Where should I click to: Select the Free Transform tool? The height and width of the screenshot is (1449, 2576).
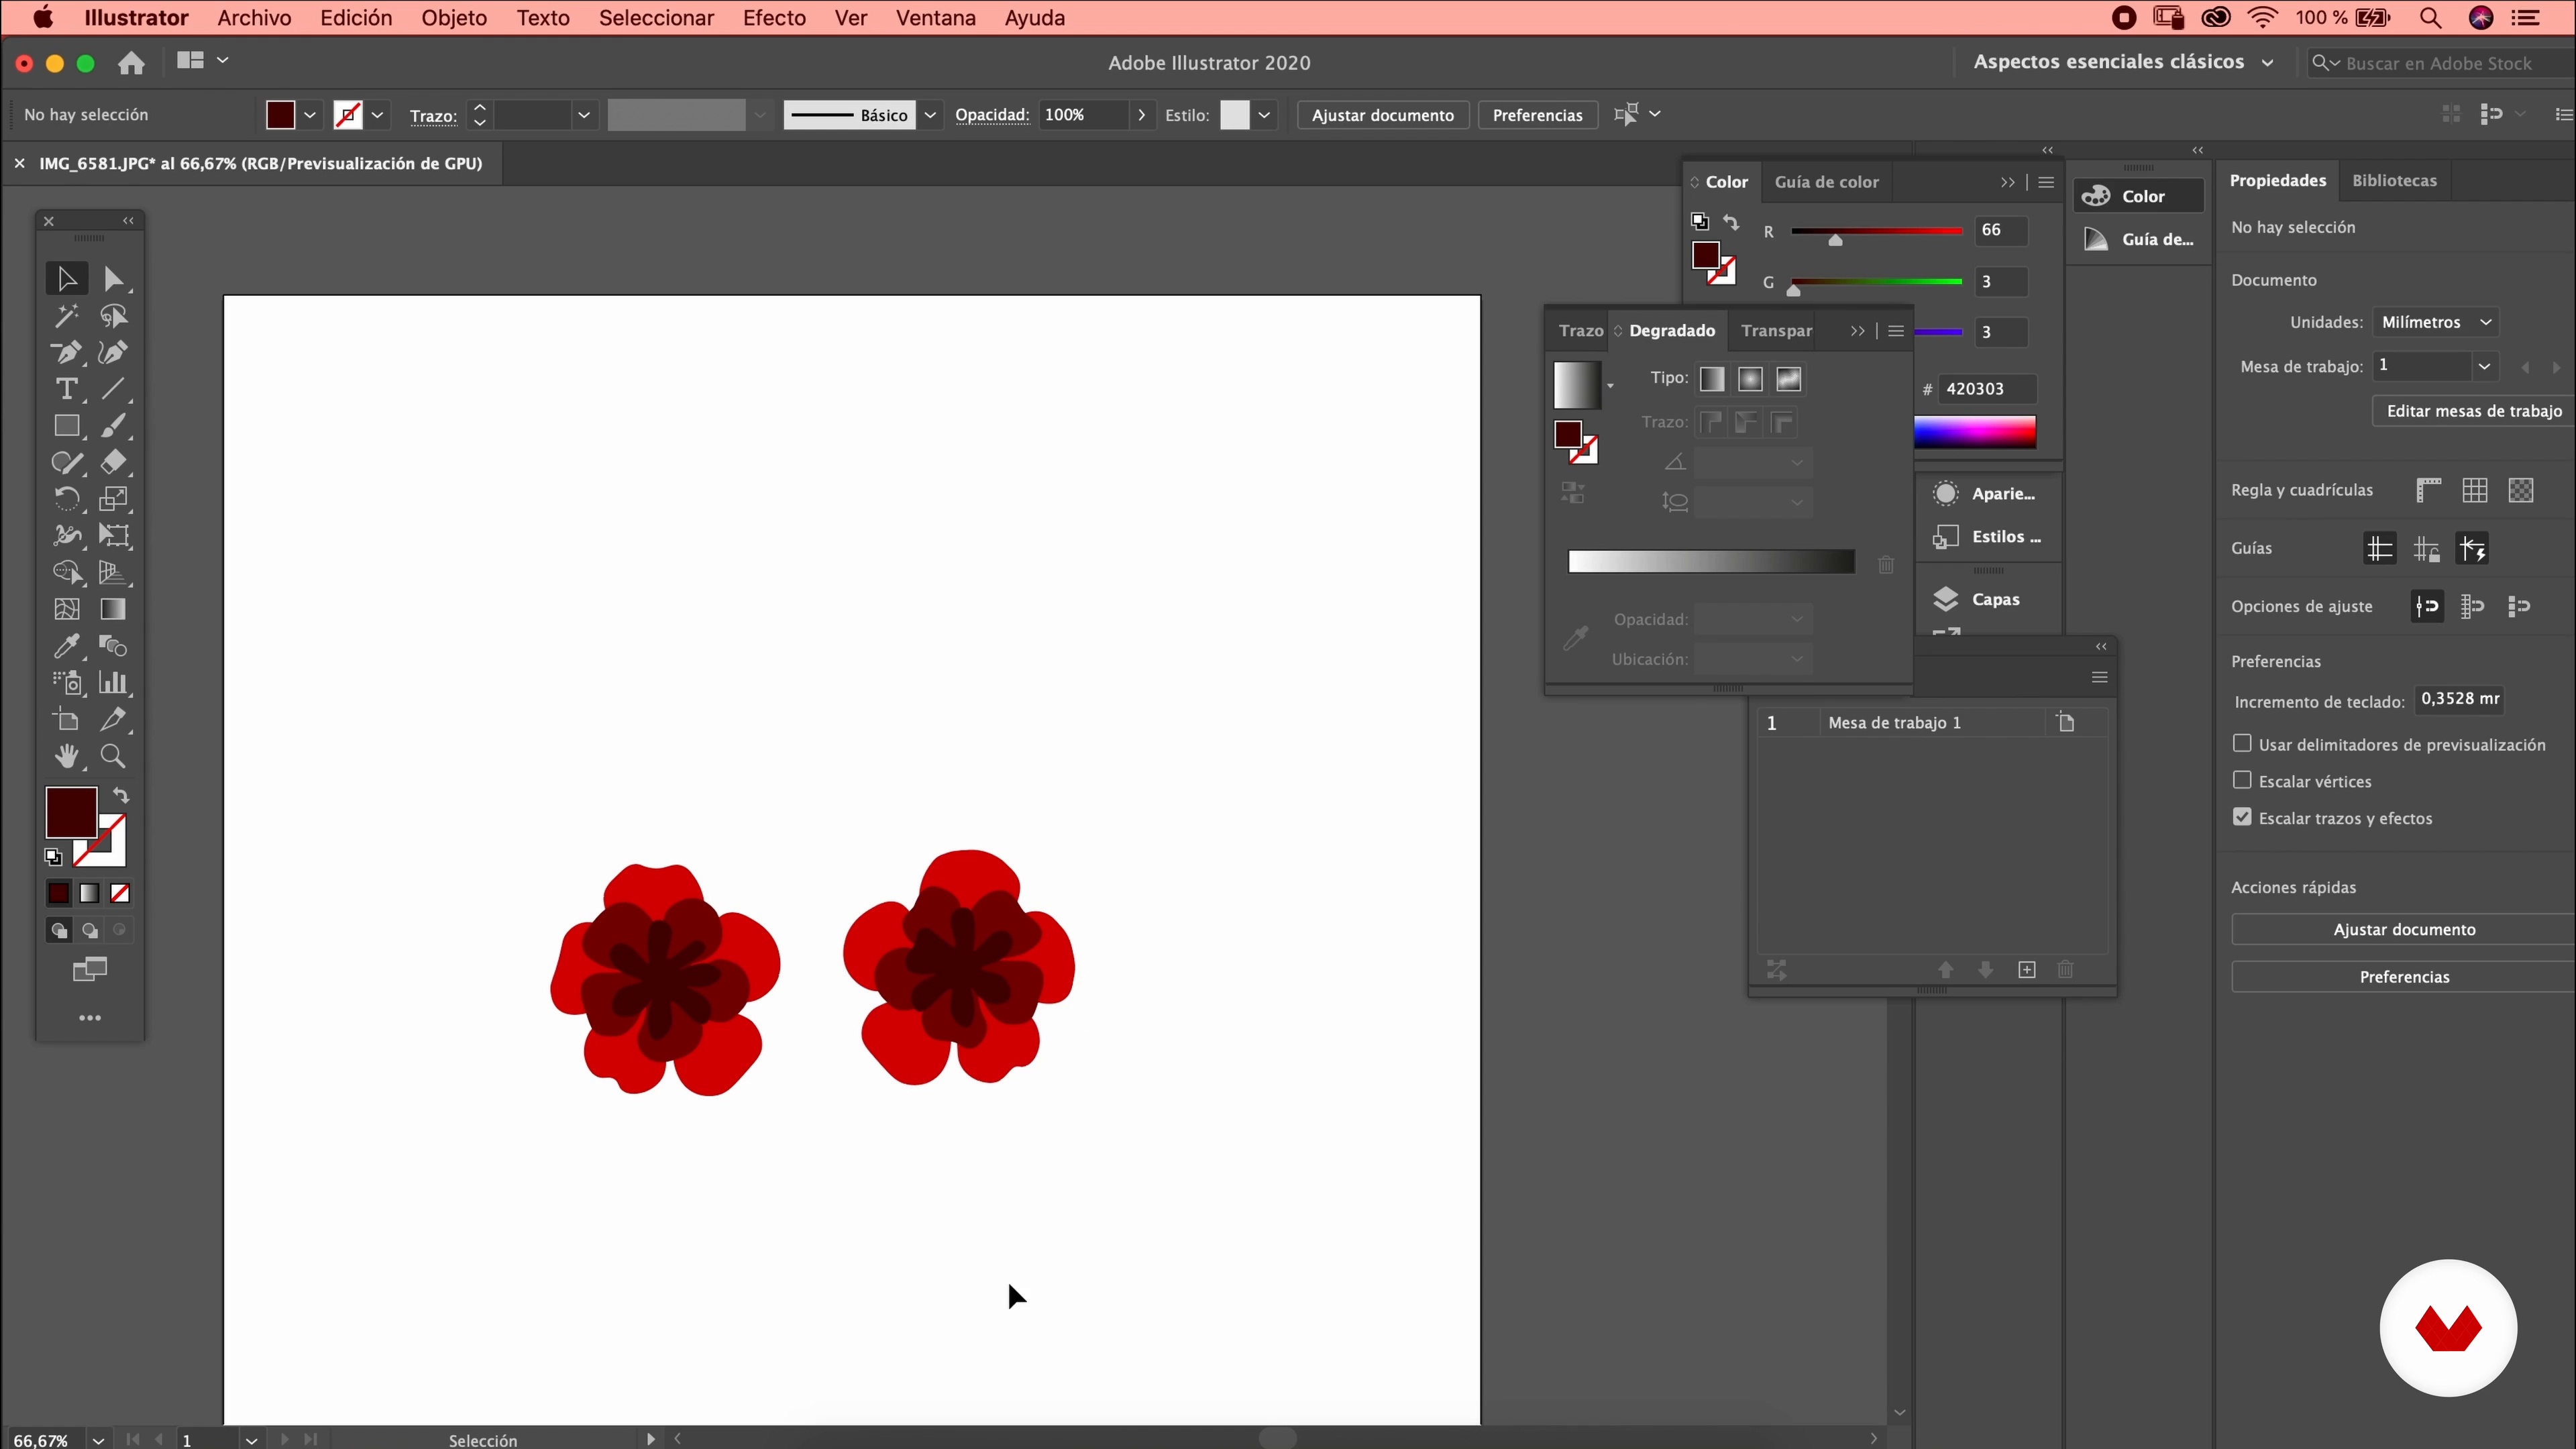(113, 536)
